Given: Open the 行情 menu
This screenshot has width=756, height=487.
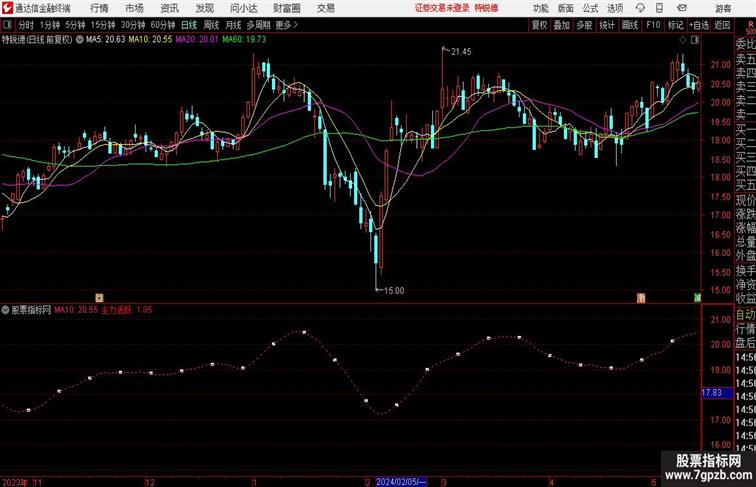Looking at the screenshot, I should point(99,8).
